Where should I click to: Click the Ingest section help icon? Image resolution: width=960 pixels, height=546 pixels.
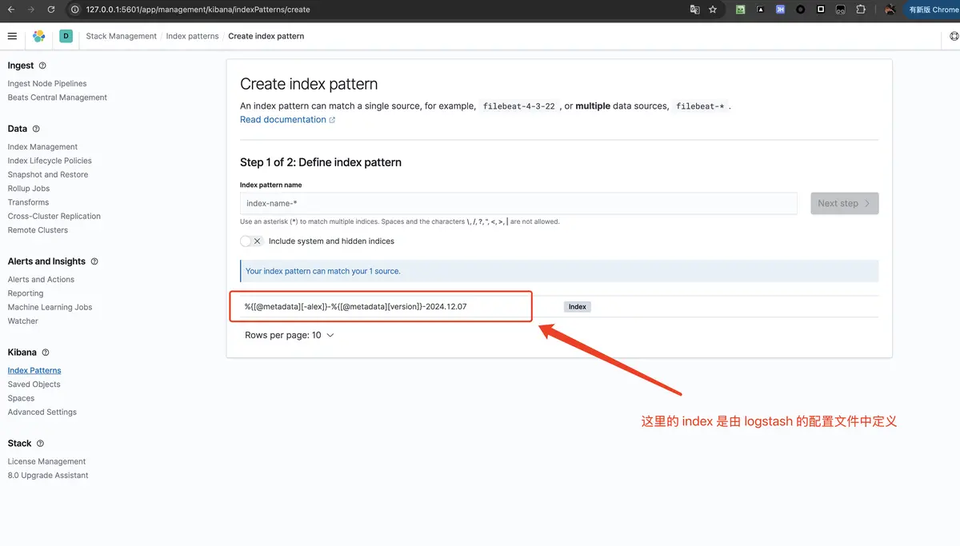(42, 65)
